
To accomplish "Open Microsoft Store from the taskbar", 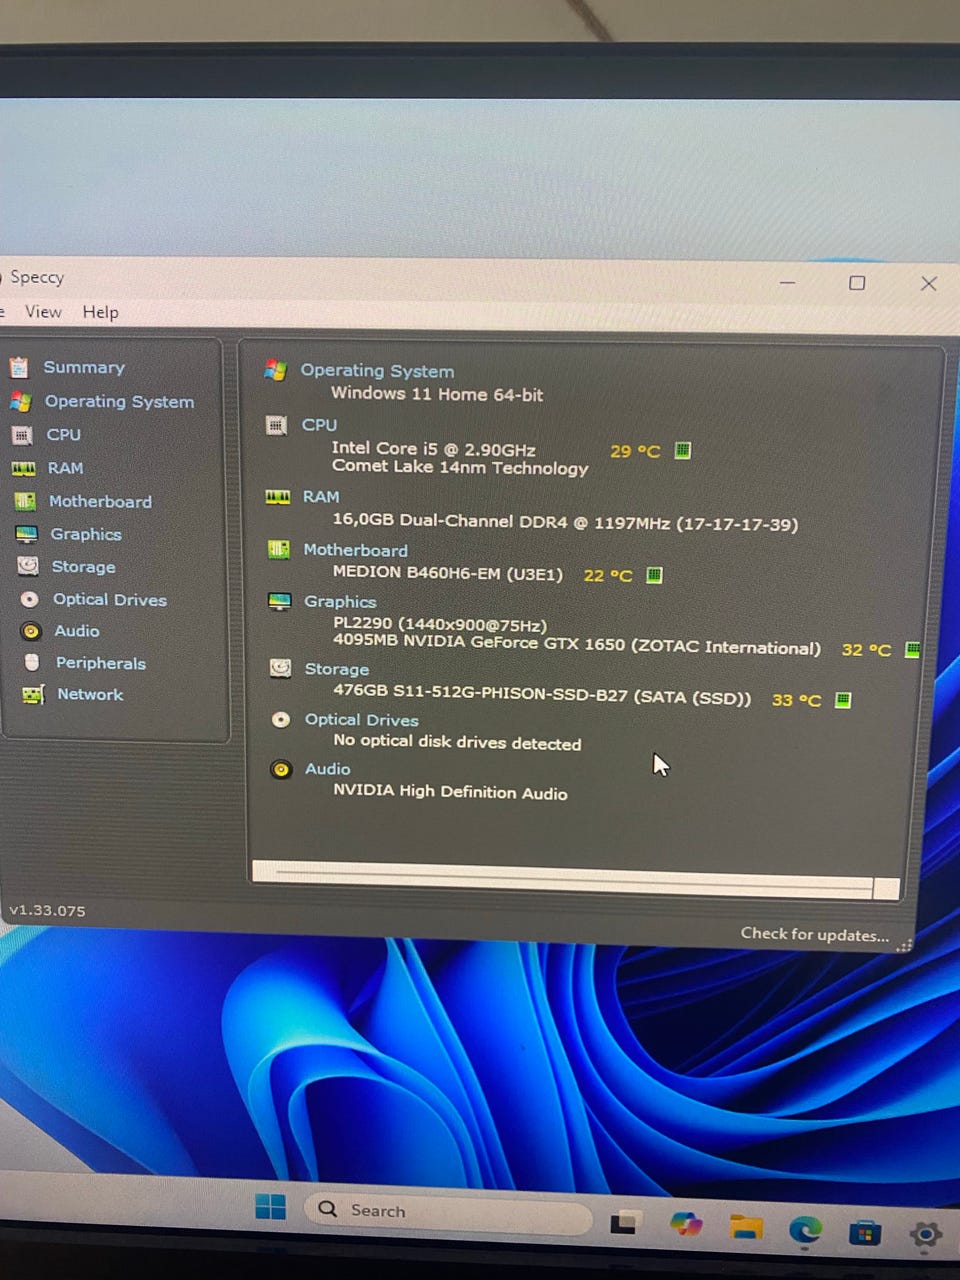I will [x=865, y=1233].
